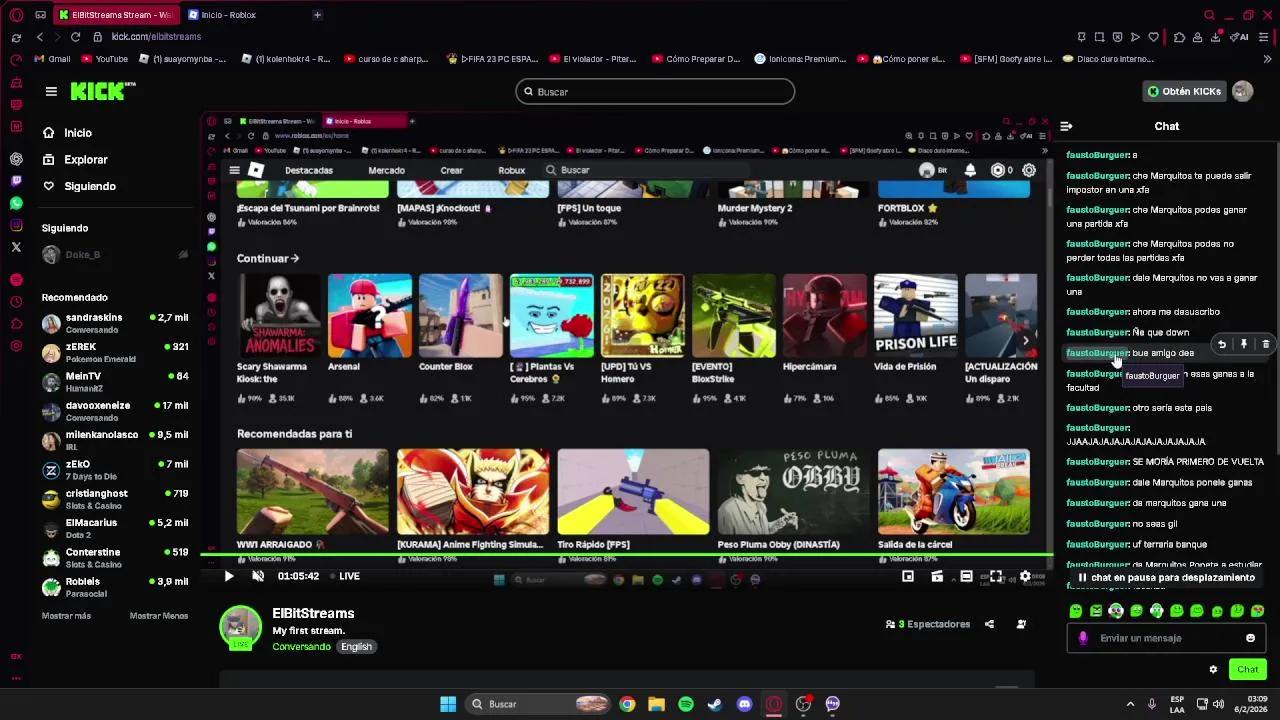Image resolution: width=1280 pixels, height=720 pixels.
Task: Reload the page in browser toolbar
Action: [75, 37]
